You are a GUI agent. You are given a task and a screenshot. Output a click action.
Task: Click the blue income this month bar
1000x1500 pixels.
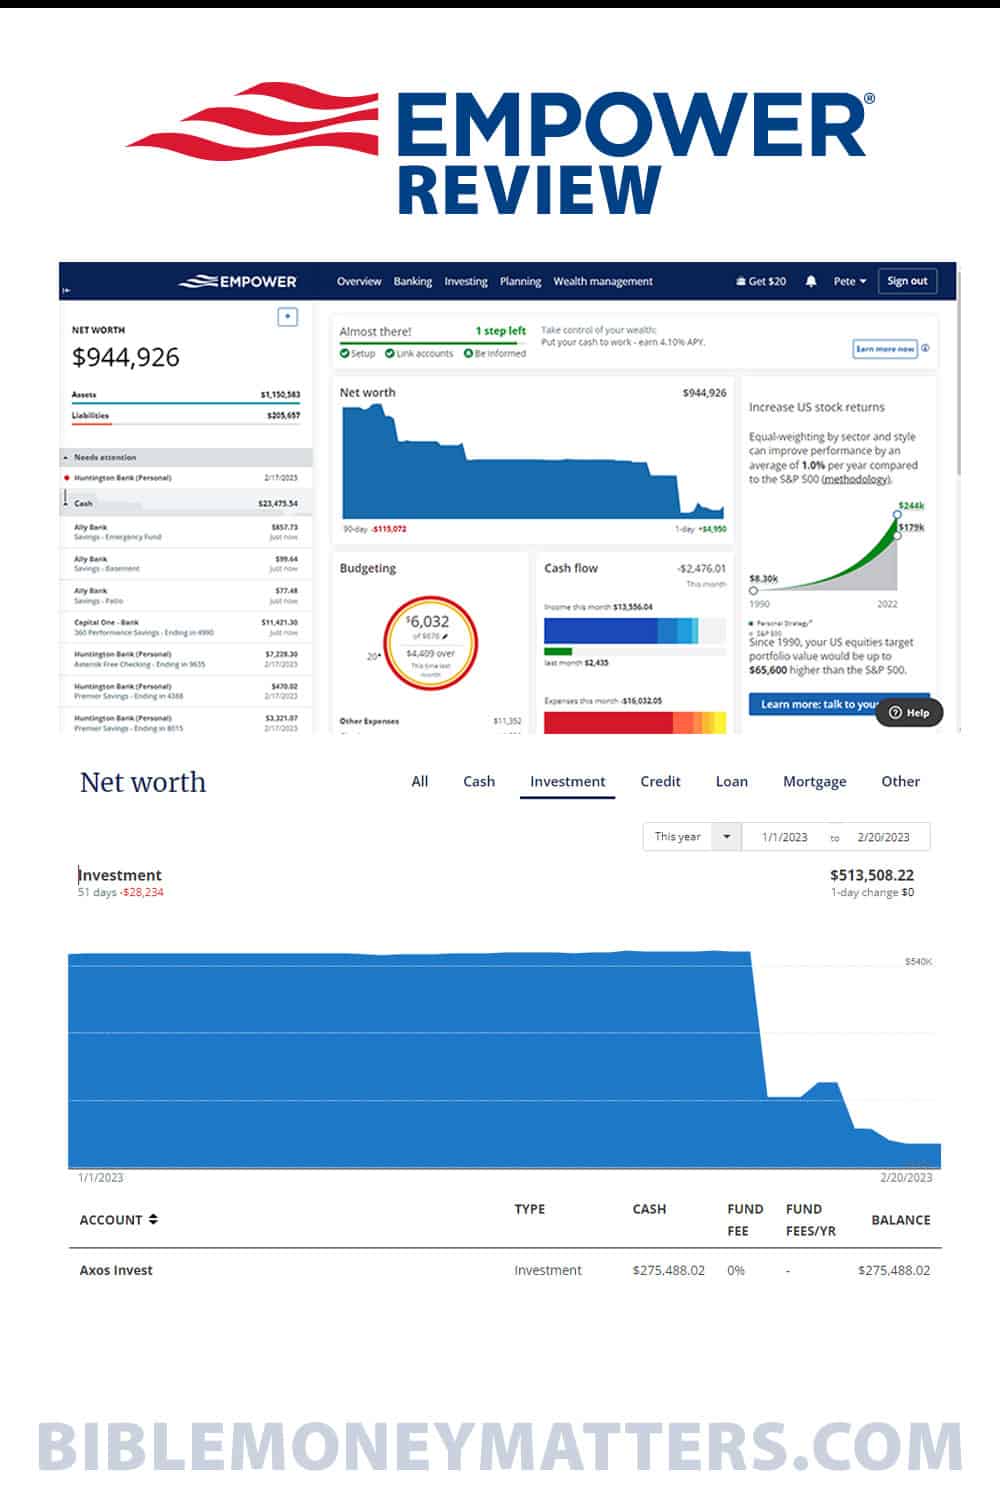point(621,630)
